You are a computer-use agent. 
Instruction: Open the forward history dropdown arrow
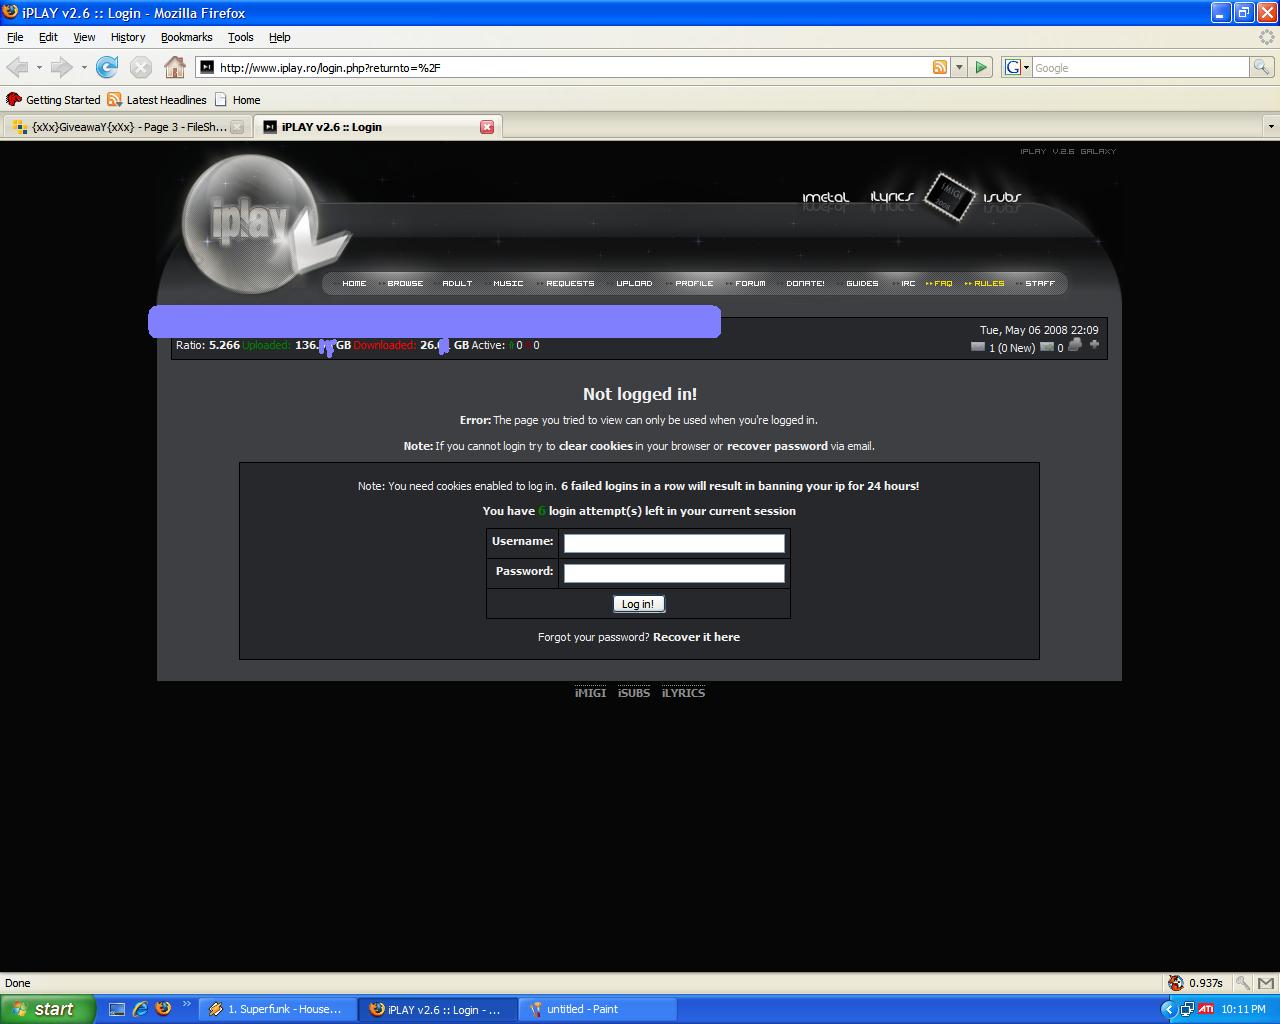[84, 67]
